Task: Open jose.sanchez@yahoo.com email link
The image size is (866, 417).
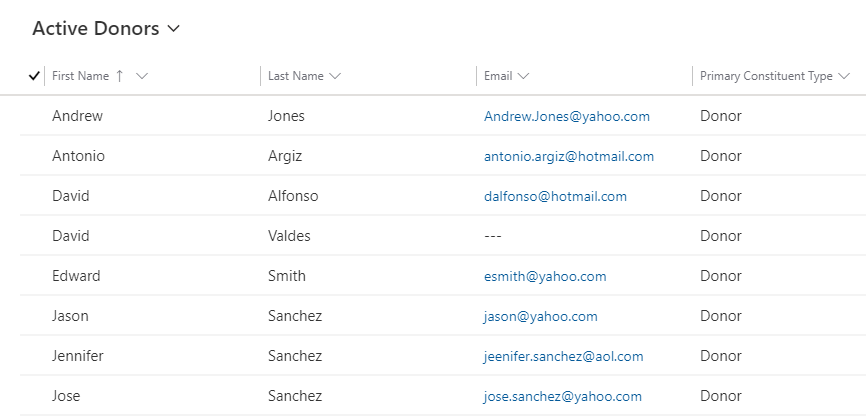Action: click(562, 396)
